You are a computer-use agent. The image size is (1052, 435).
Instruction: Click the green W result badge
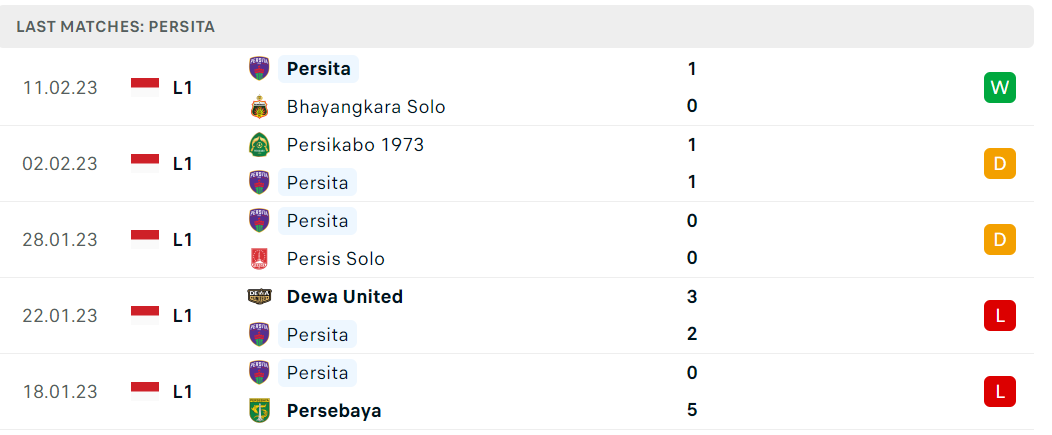tap(1000, 88)
